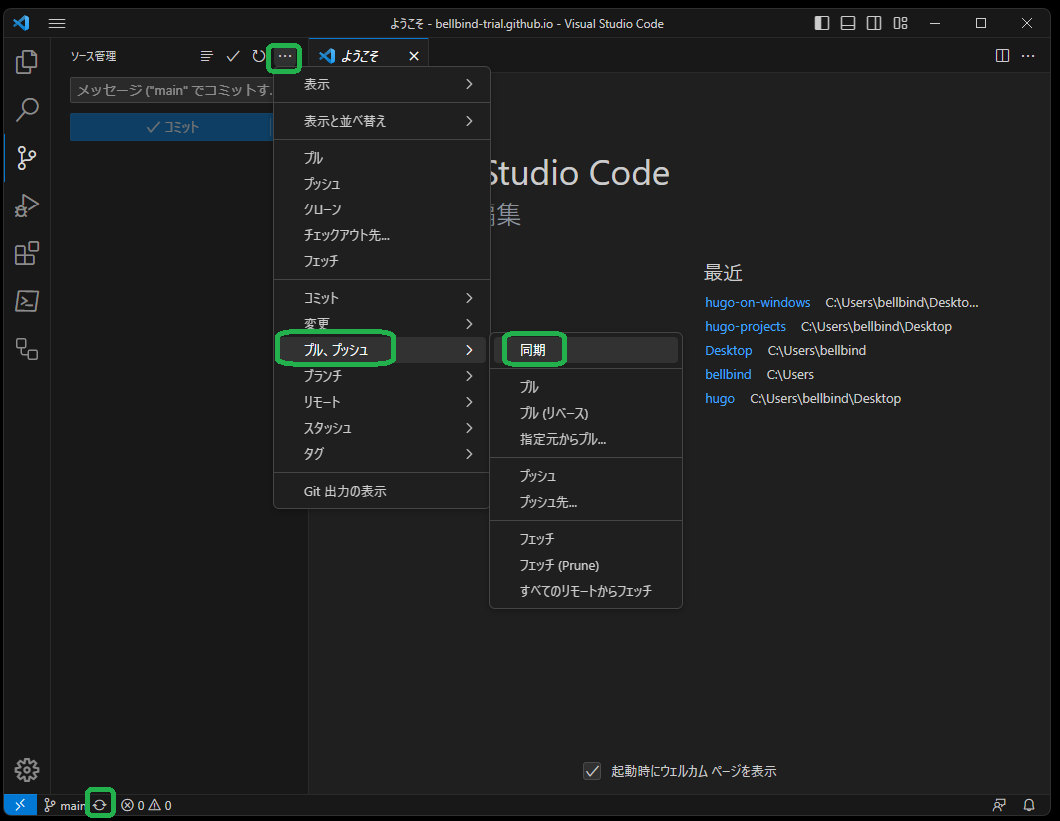This screenshot has width=1060, height=821.
Task: Select 指定元からプル... submenu entry
Action: click(x=585, y=439)
